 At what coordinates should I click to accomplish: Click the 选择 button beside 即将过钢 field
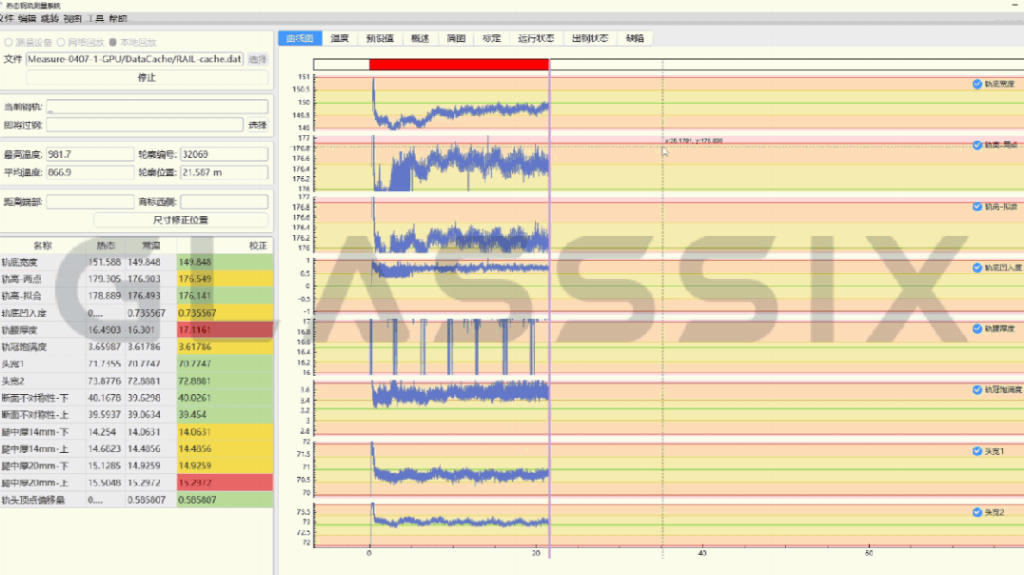click(x=257, y=125)
